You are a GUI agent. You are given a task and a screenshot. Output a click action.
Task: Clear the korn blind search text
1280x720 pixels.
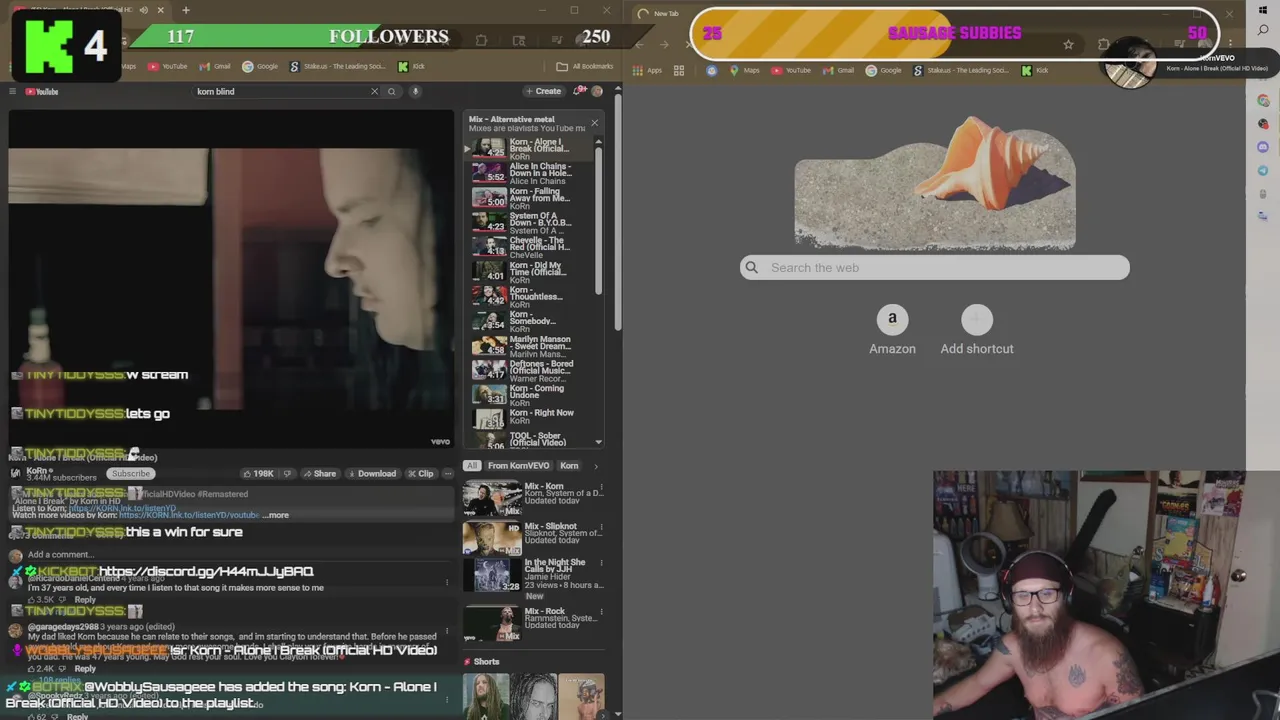[375, 91]
